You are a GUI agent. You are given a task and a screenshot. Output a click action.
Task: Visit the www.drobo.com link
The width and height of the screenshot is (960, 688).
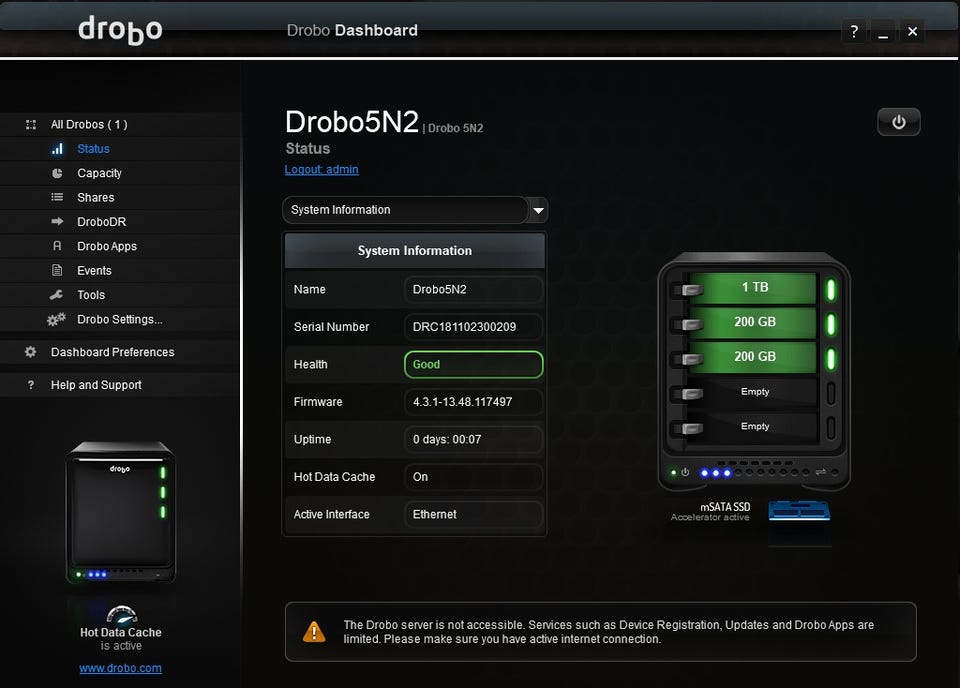click(x=121, y=668)
